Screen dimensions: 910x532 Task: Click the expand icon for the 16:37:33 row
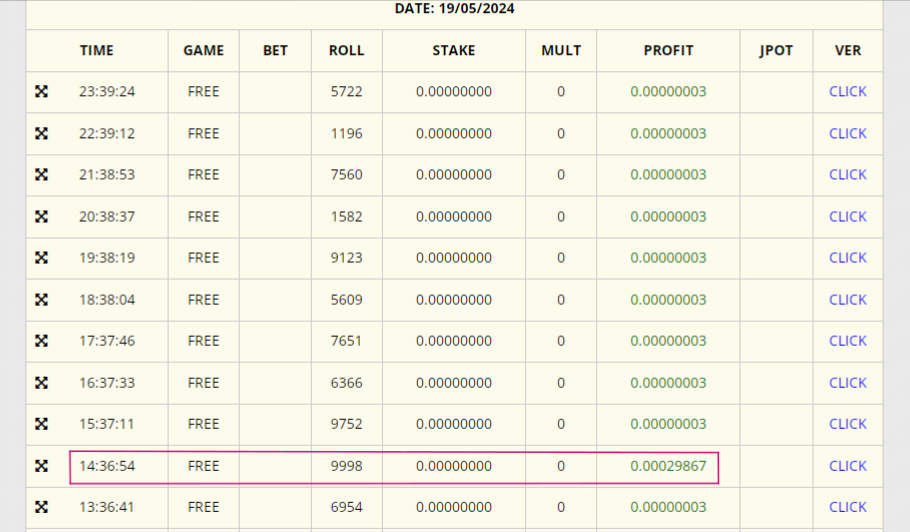41,383
